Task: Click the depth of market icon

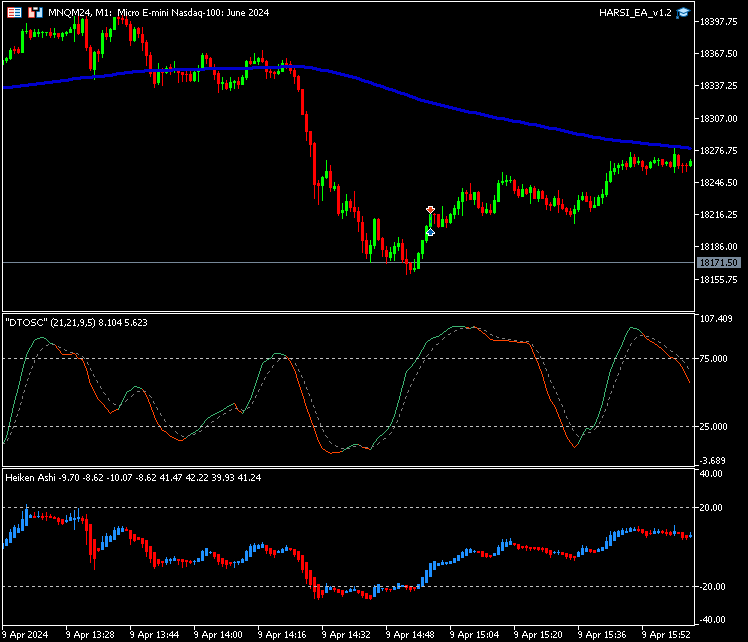Action: click(35, 12)
